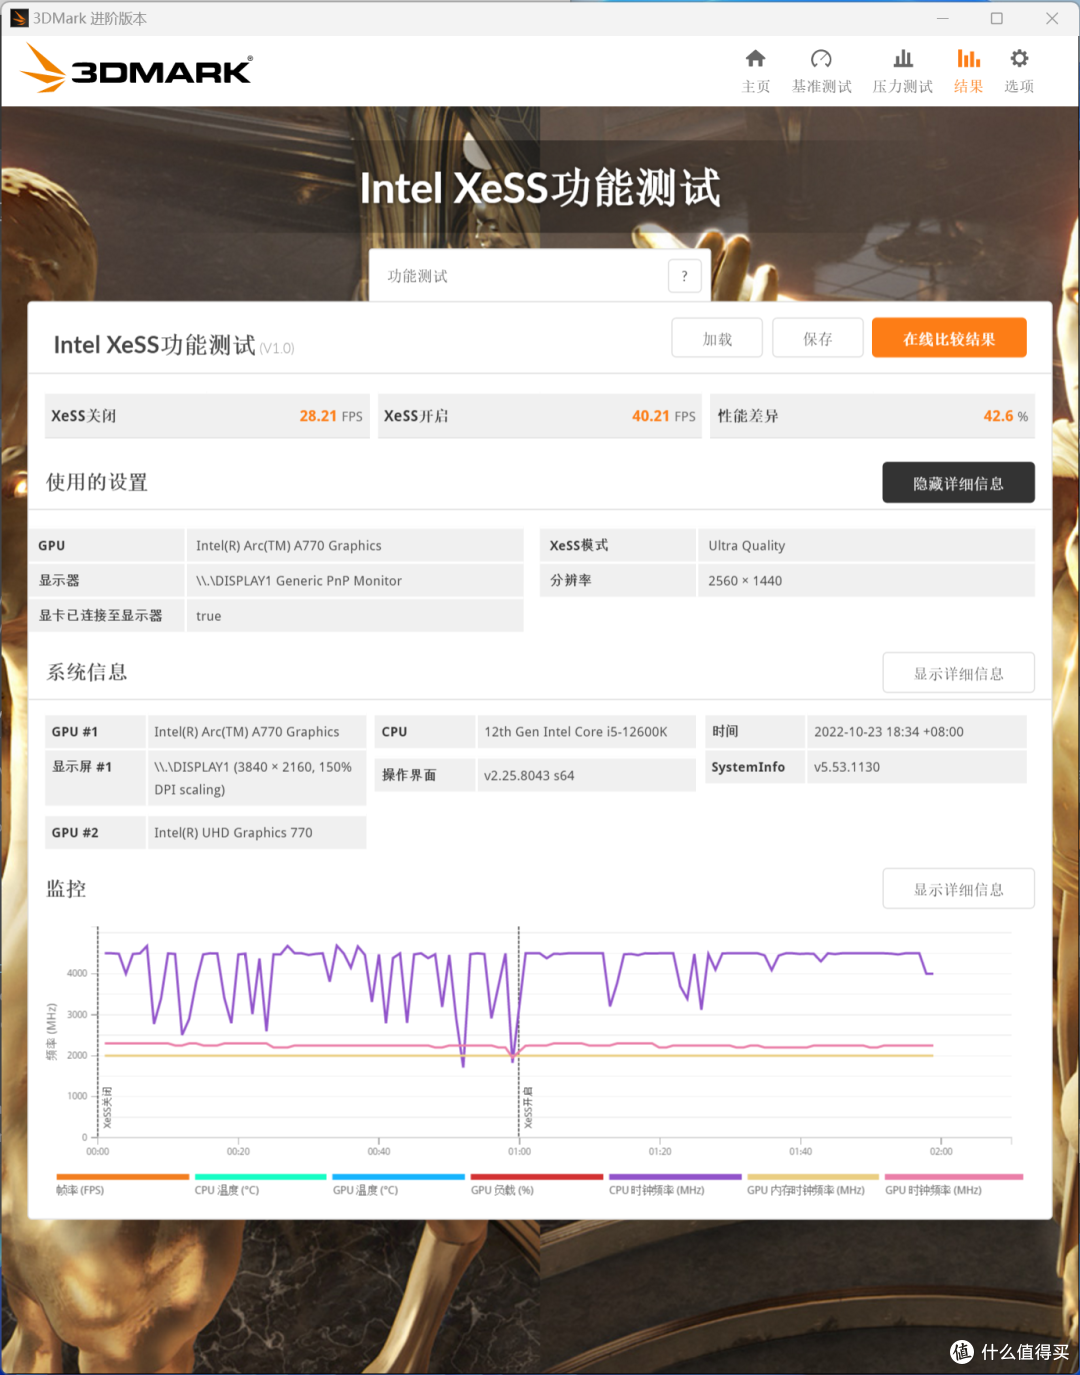This screenshot has height=1375, width=1080.
Task: Click the 42.6 % 性能差异 value
Action: 1005,416
